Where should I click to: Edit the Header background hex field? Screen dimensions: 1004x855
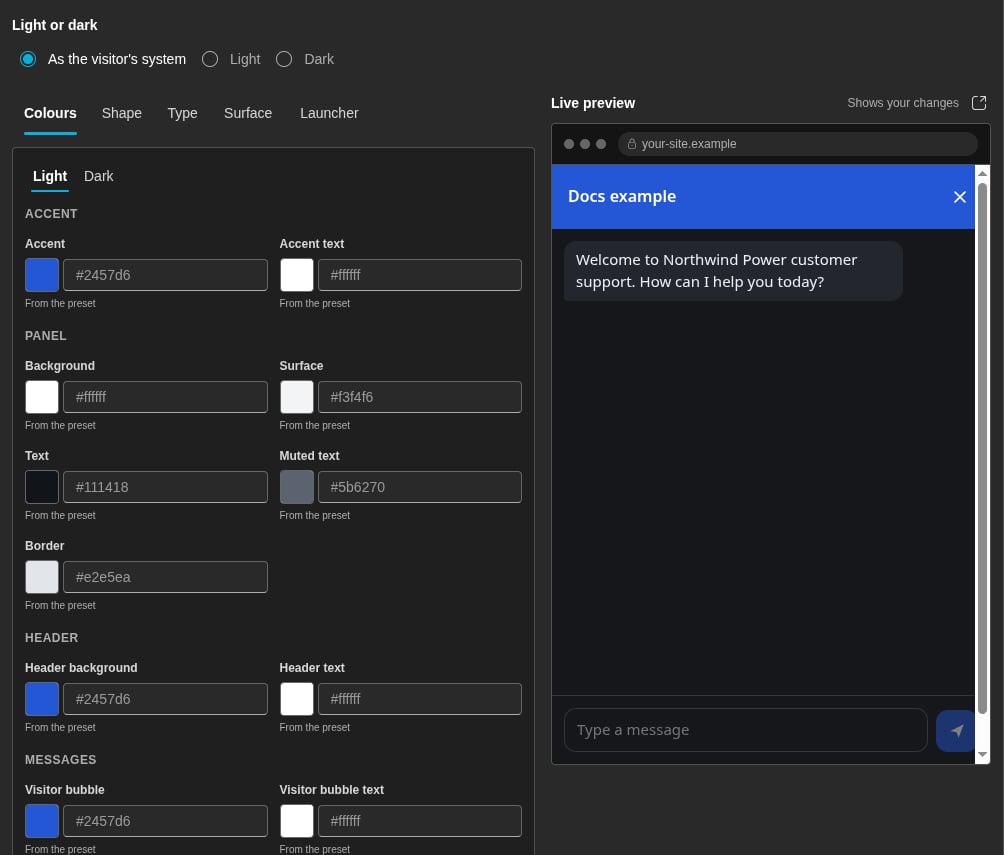pos(165,699)
